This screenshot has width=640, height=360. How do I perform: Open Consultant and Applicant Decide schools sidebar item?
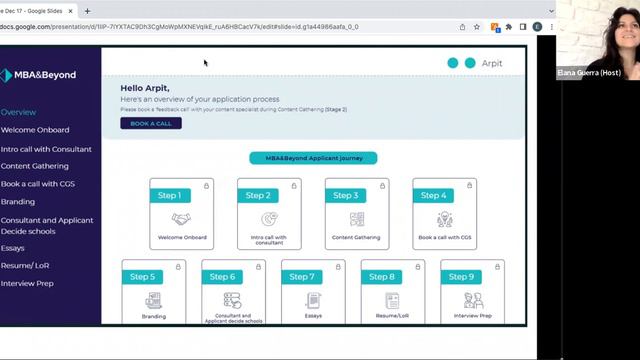point(47,226)
